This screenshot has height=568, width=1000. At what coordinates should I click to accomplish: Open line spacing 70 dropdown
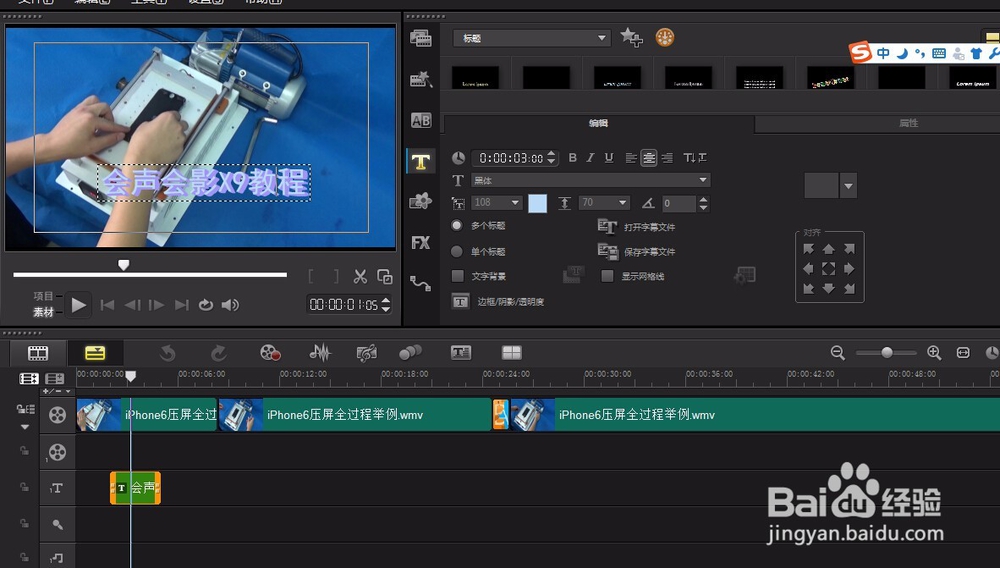point(604,203)
